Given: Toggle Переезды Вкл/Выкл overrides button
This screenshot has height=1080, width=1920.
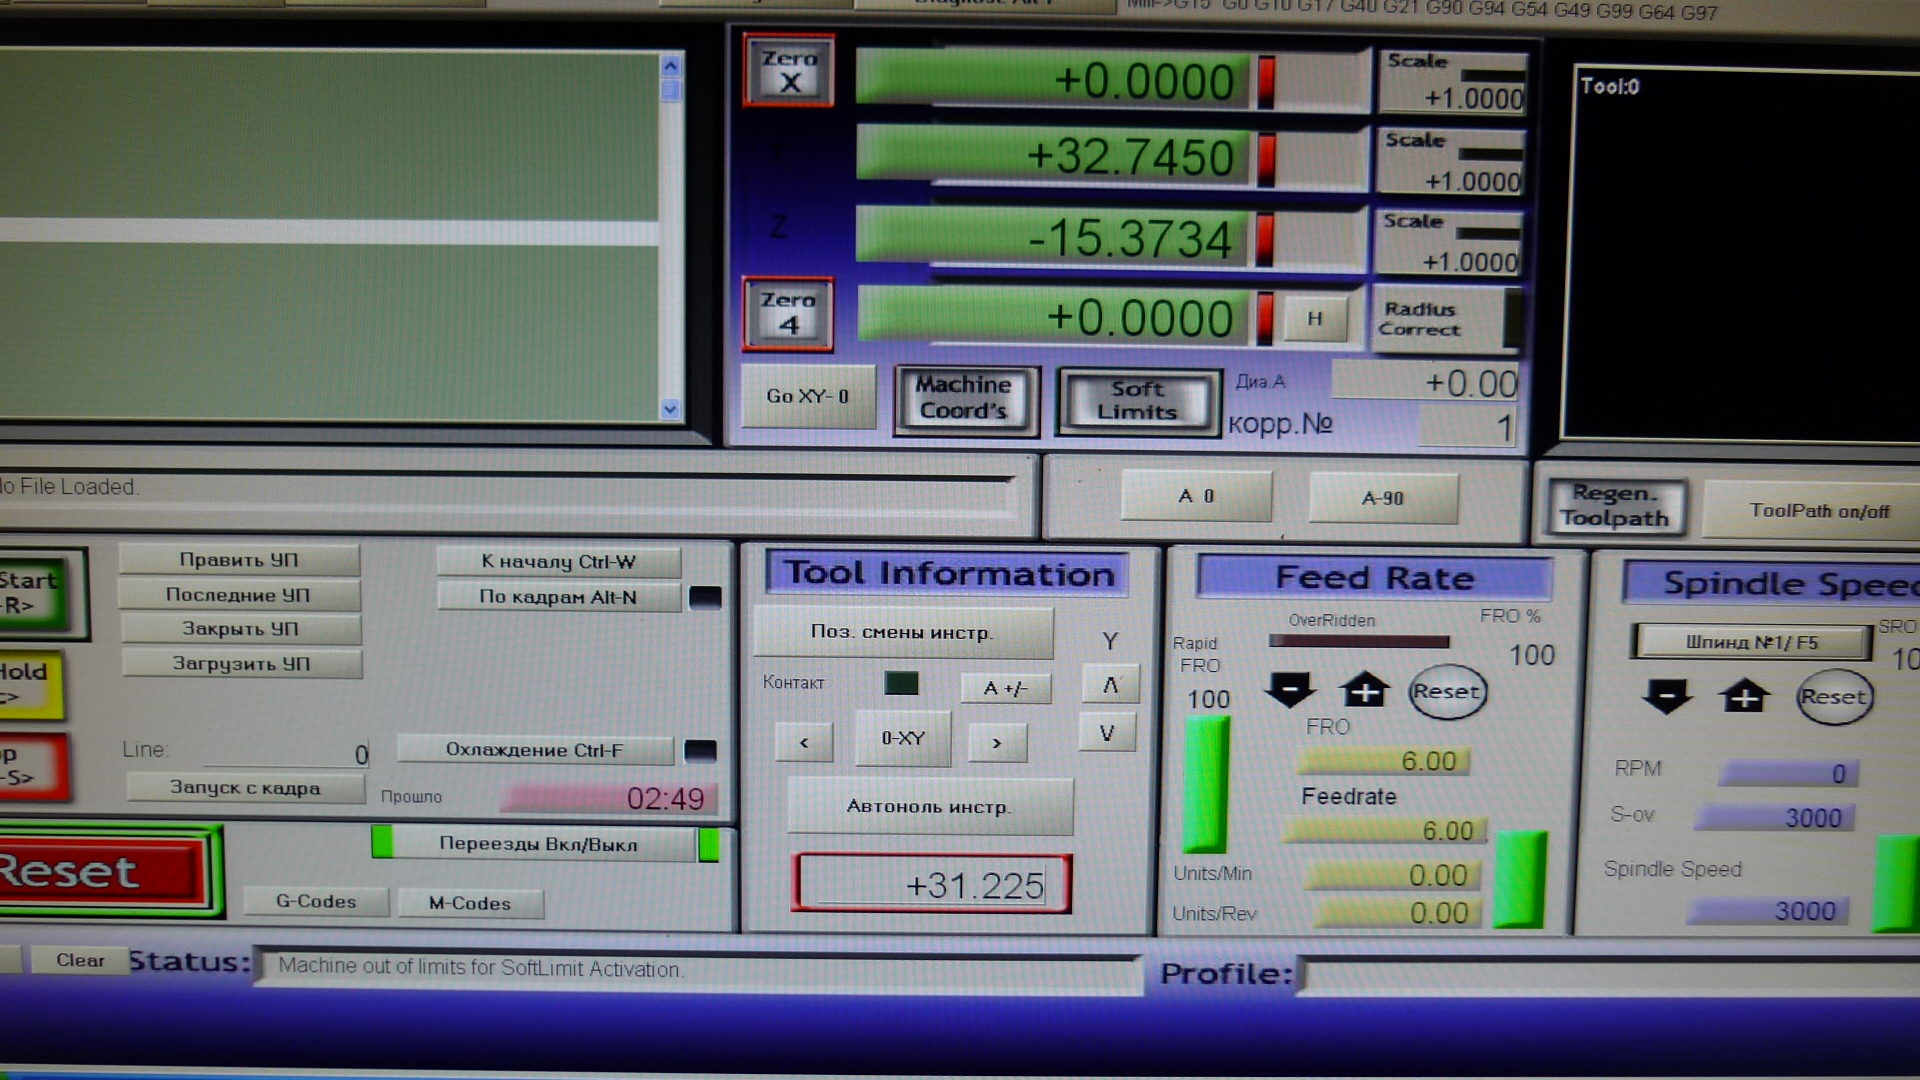Looking at the screenshot, I should [538, 844].
